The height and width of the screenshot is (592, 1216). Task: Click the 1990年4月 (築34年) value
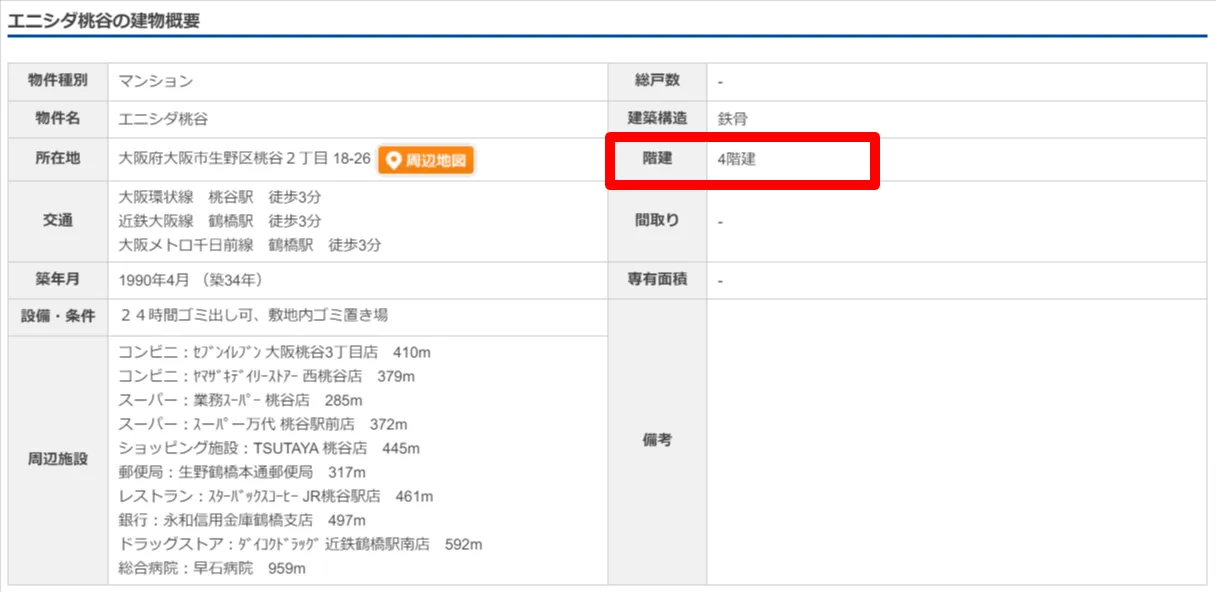pyautogui.click(x=190, y=280)
